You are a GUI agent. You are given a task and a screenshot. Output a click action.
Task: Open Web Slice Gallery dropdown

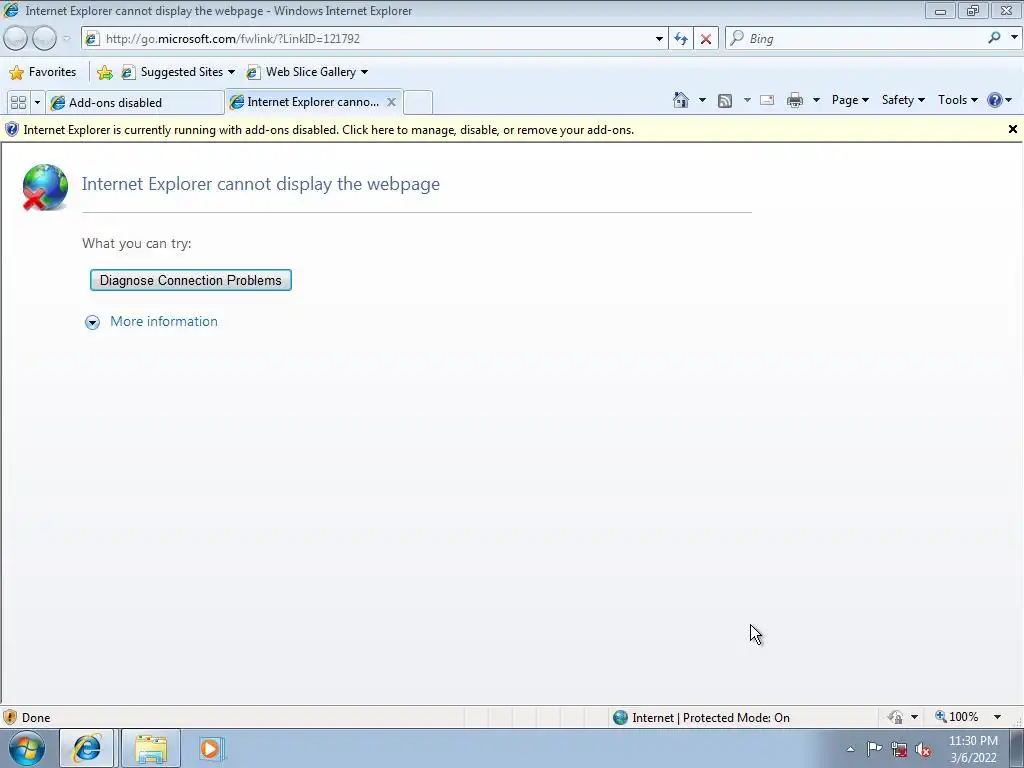pos(307,72)
